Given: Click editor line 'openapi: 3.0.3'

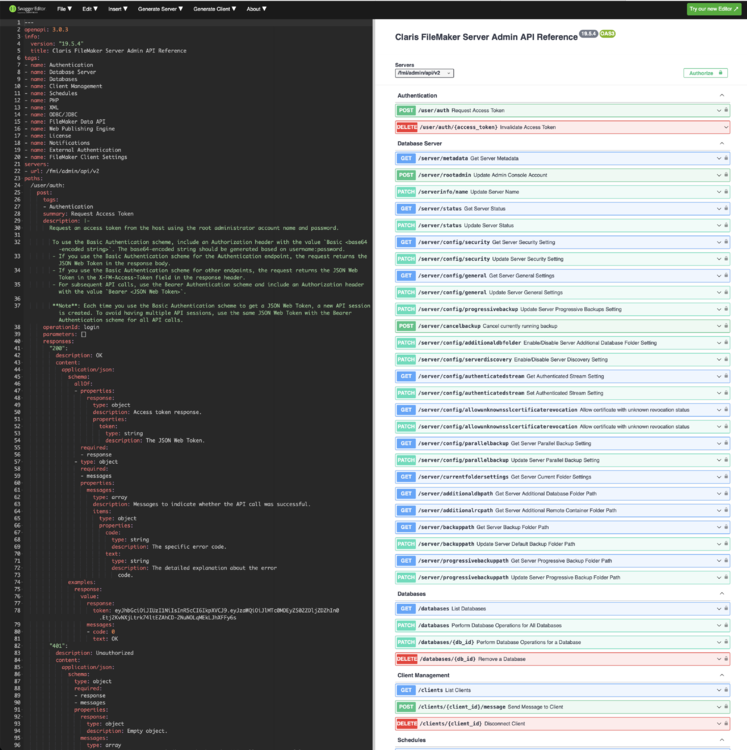Looking at the screenshot, I should coord(46,29).
